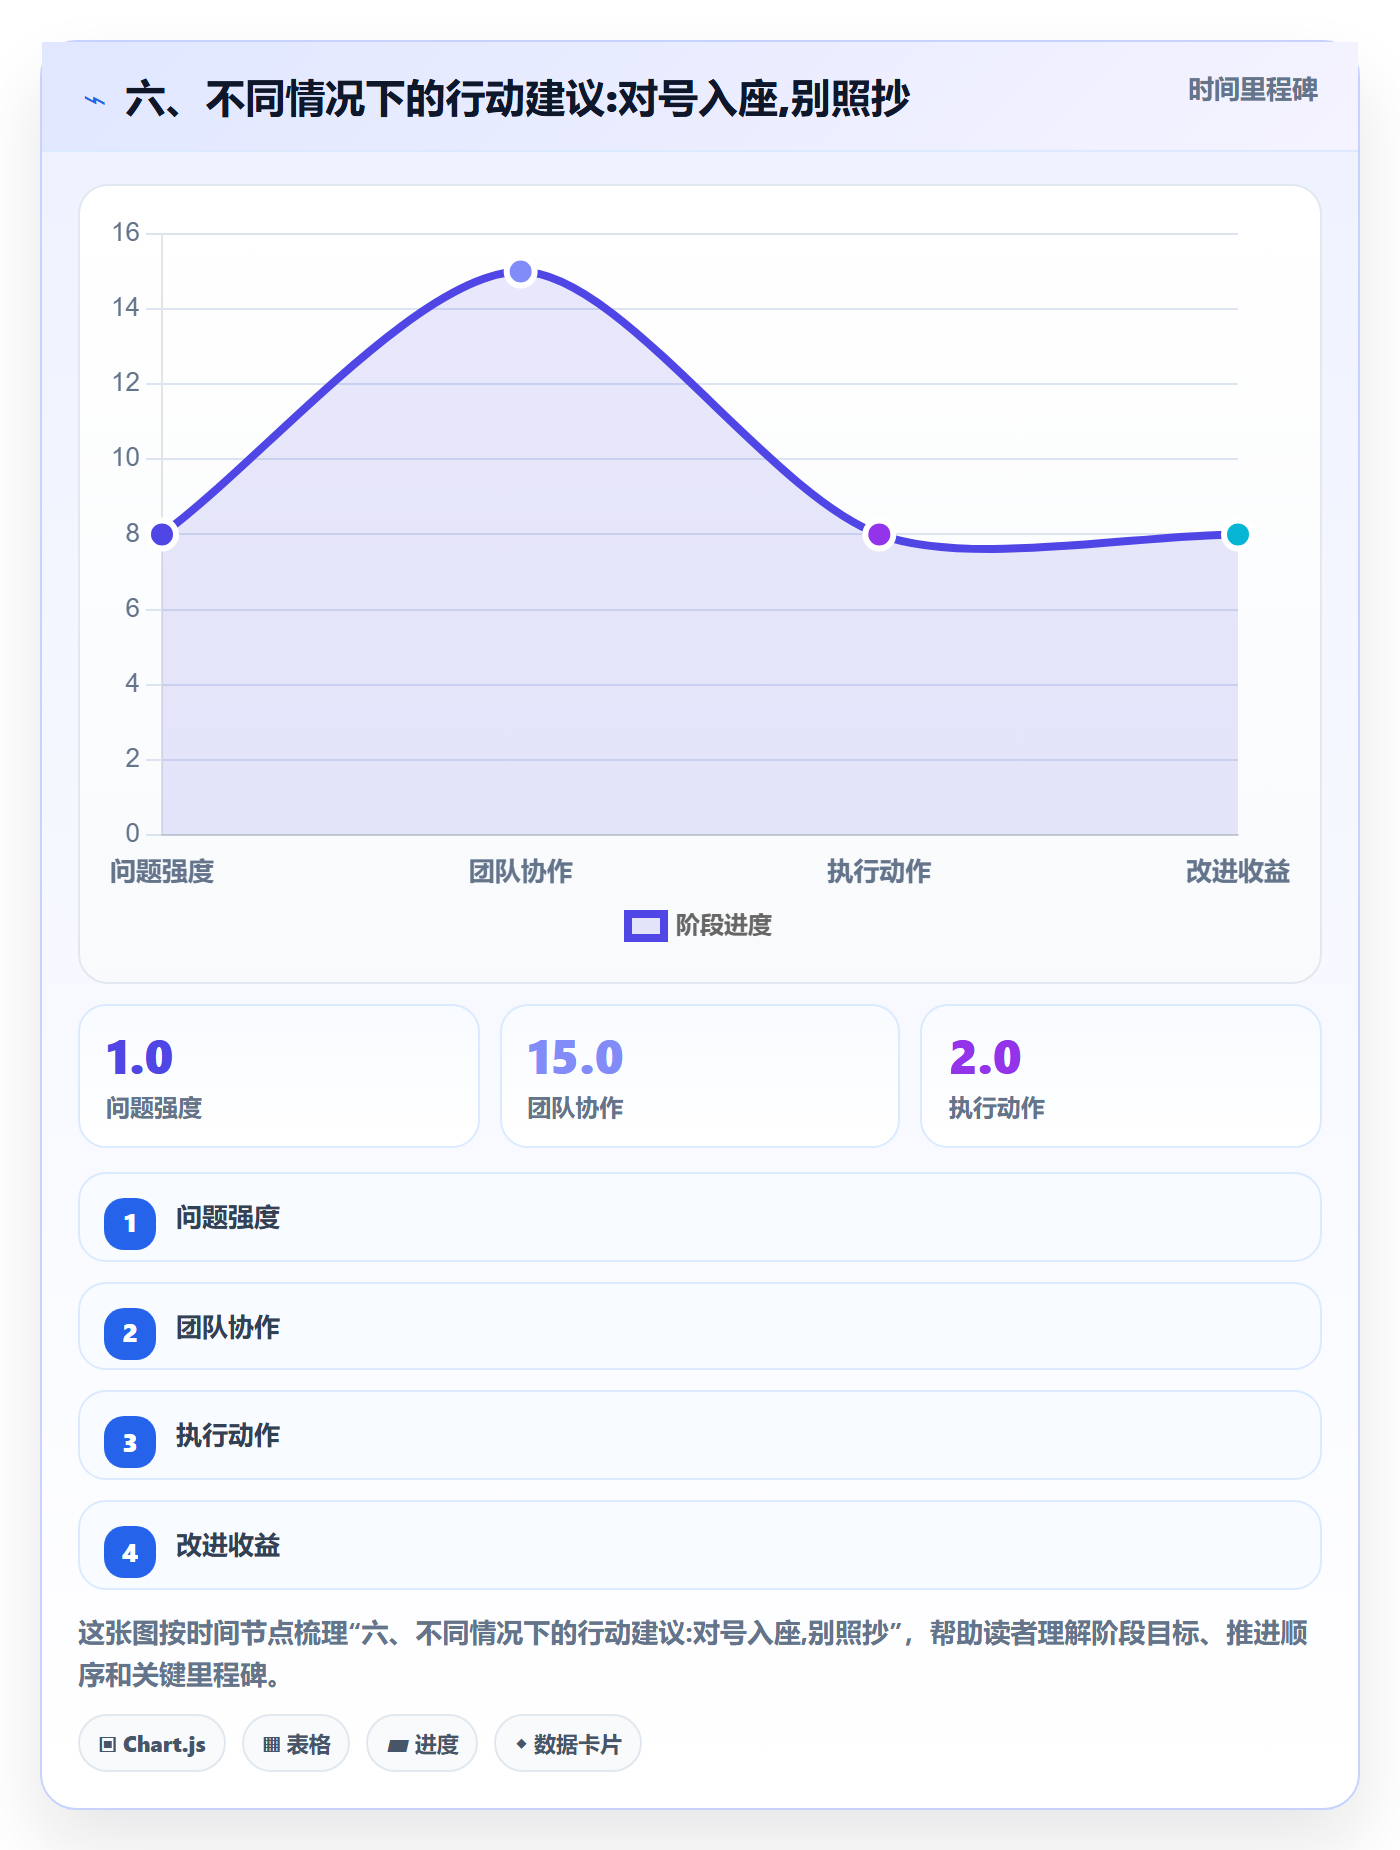Click the 执行动作 x-axis label on the chart
Screen dimensions: 1400x1850
click(x=879, y=872)
